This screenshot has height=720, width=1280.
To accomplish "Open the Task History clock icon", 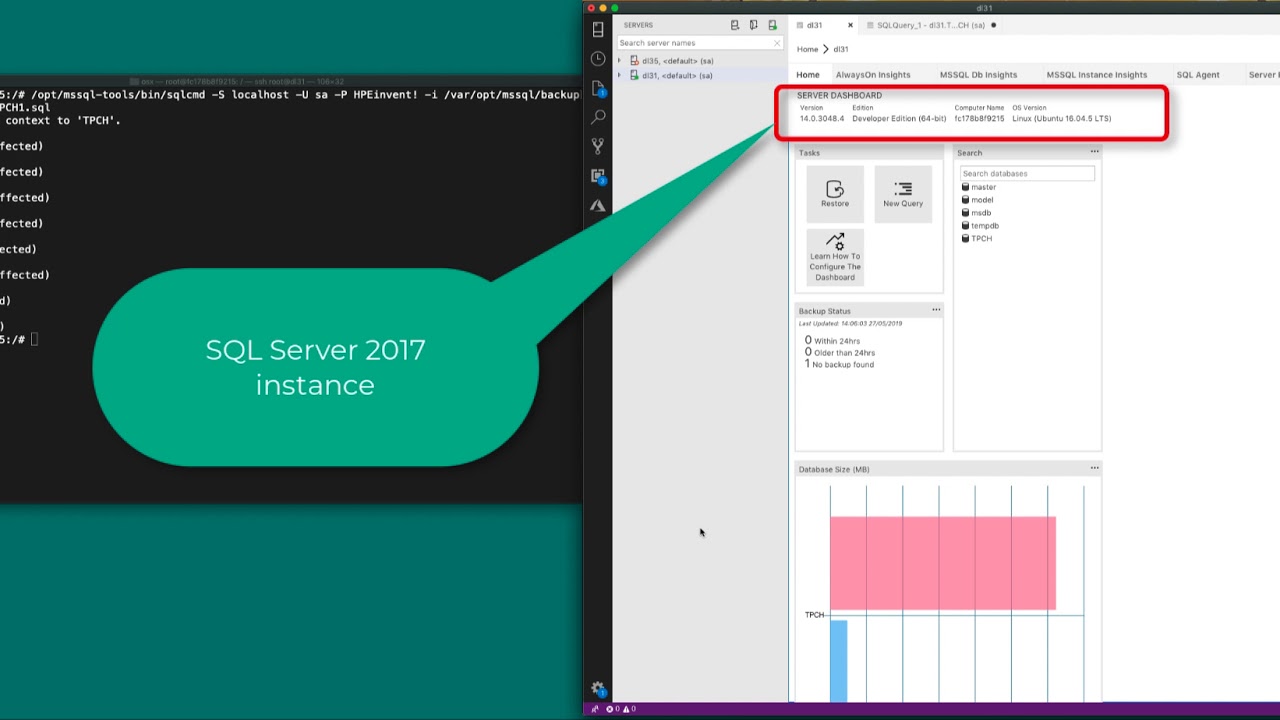I will click(x=598, y=59).
